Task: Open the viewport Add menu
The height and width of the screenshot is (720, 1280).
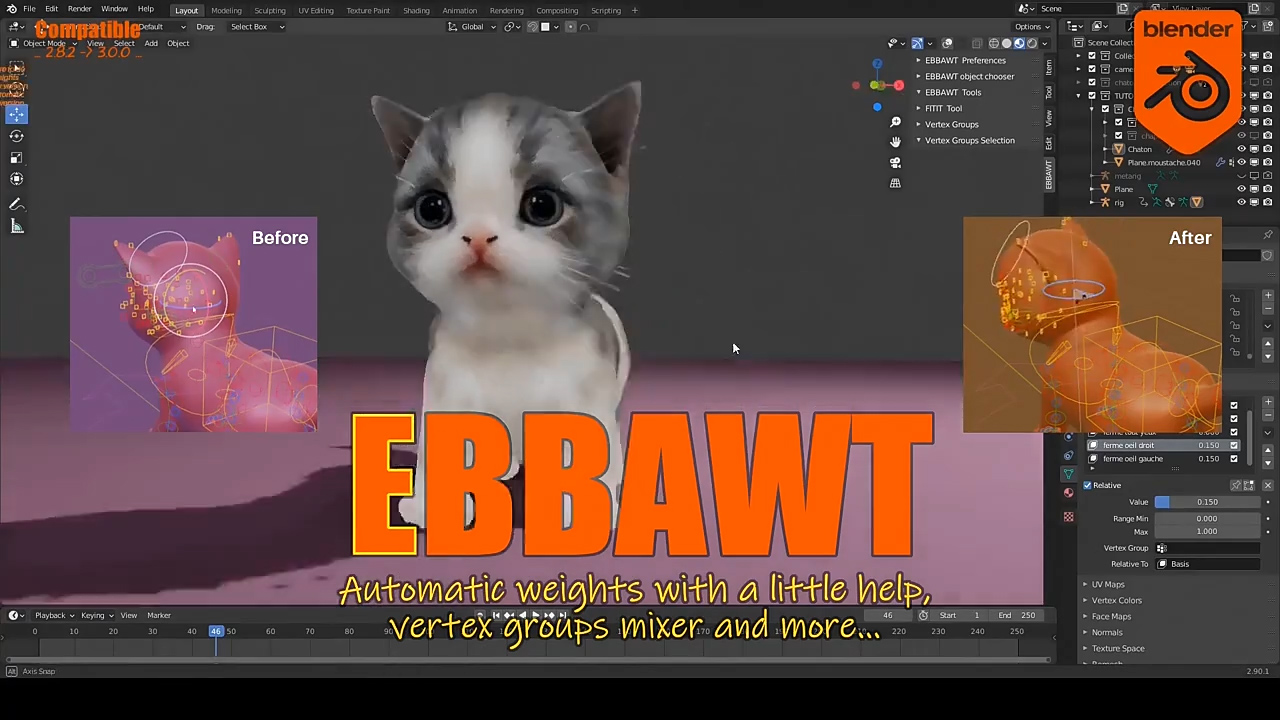Action: [151, 43]
